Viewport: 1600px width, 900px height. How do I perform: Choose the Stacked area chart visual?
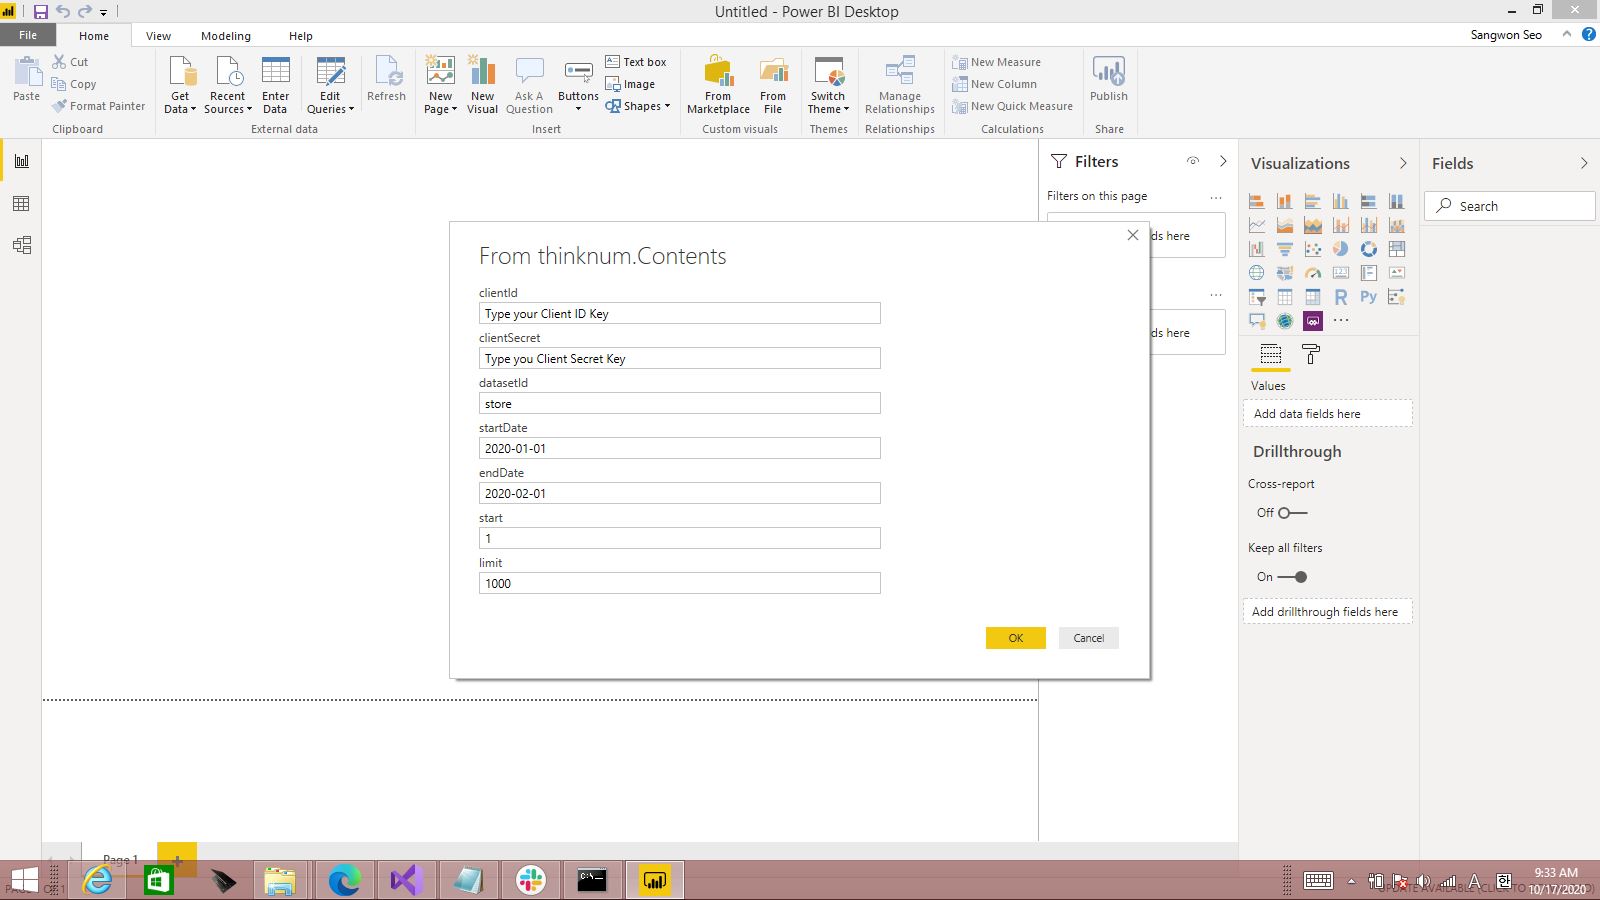1313,225
